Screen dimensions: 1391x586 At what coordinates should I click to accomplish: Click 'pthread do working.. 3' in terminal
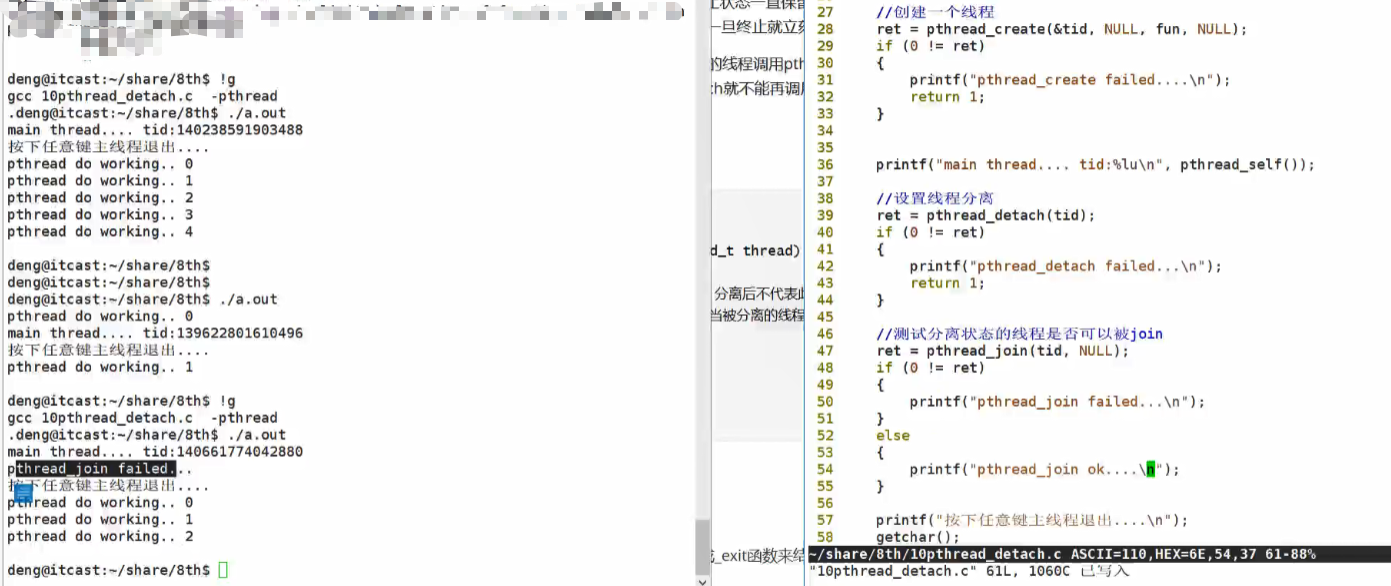100,215
